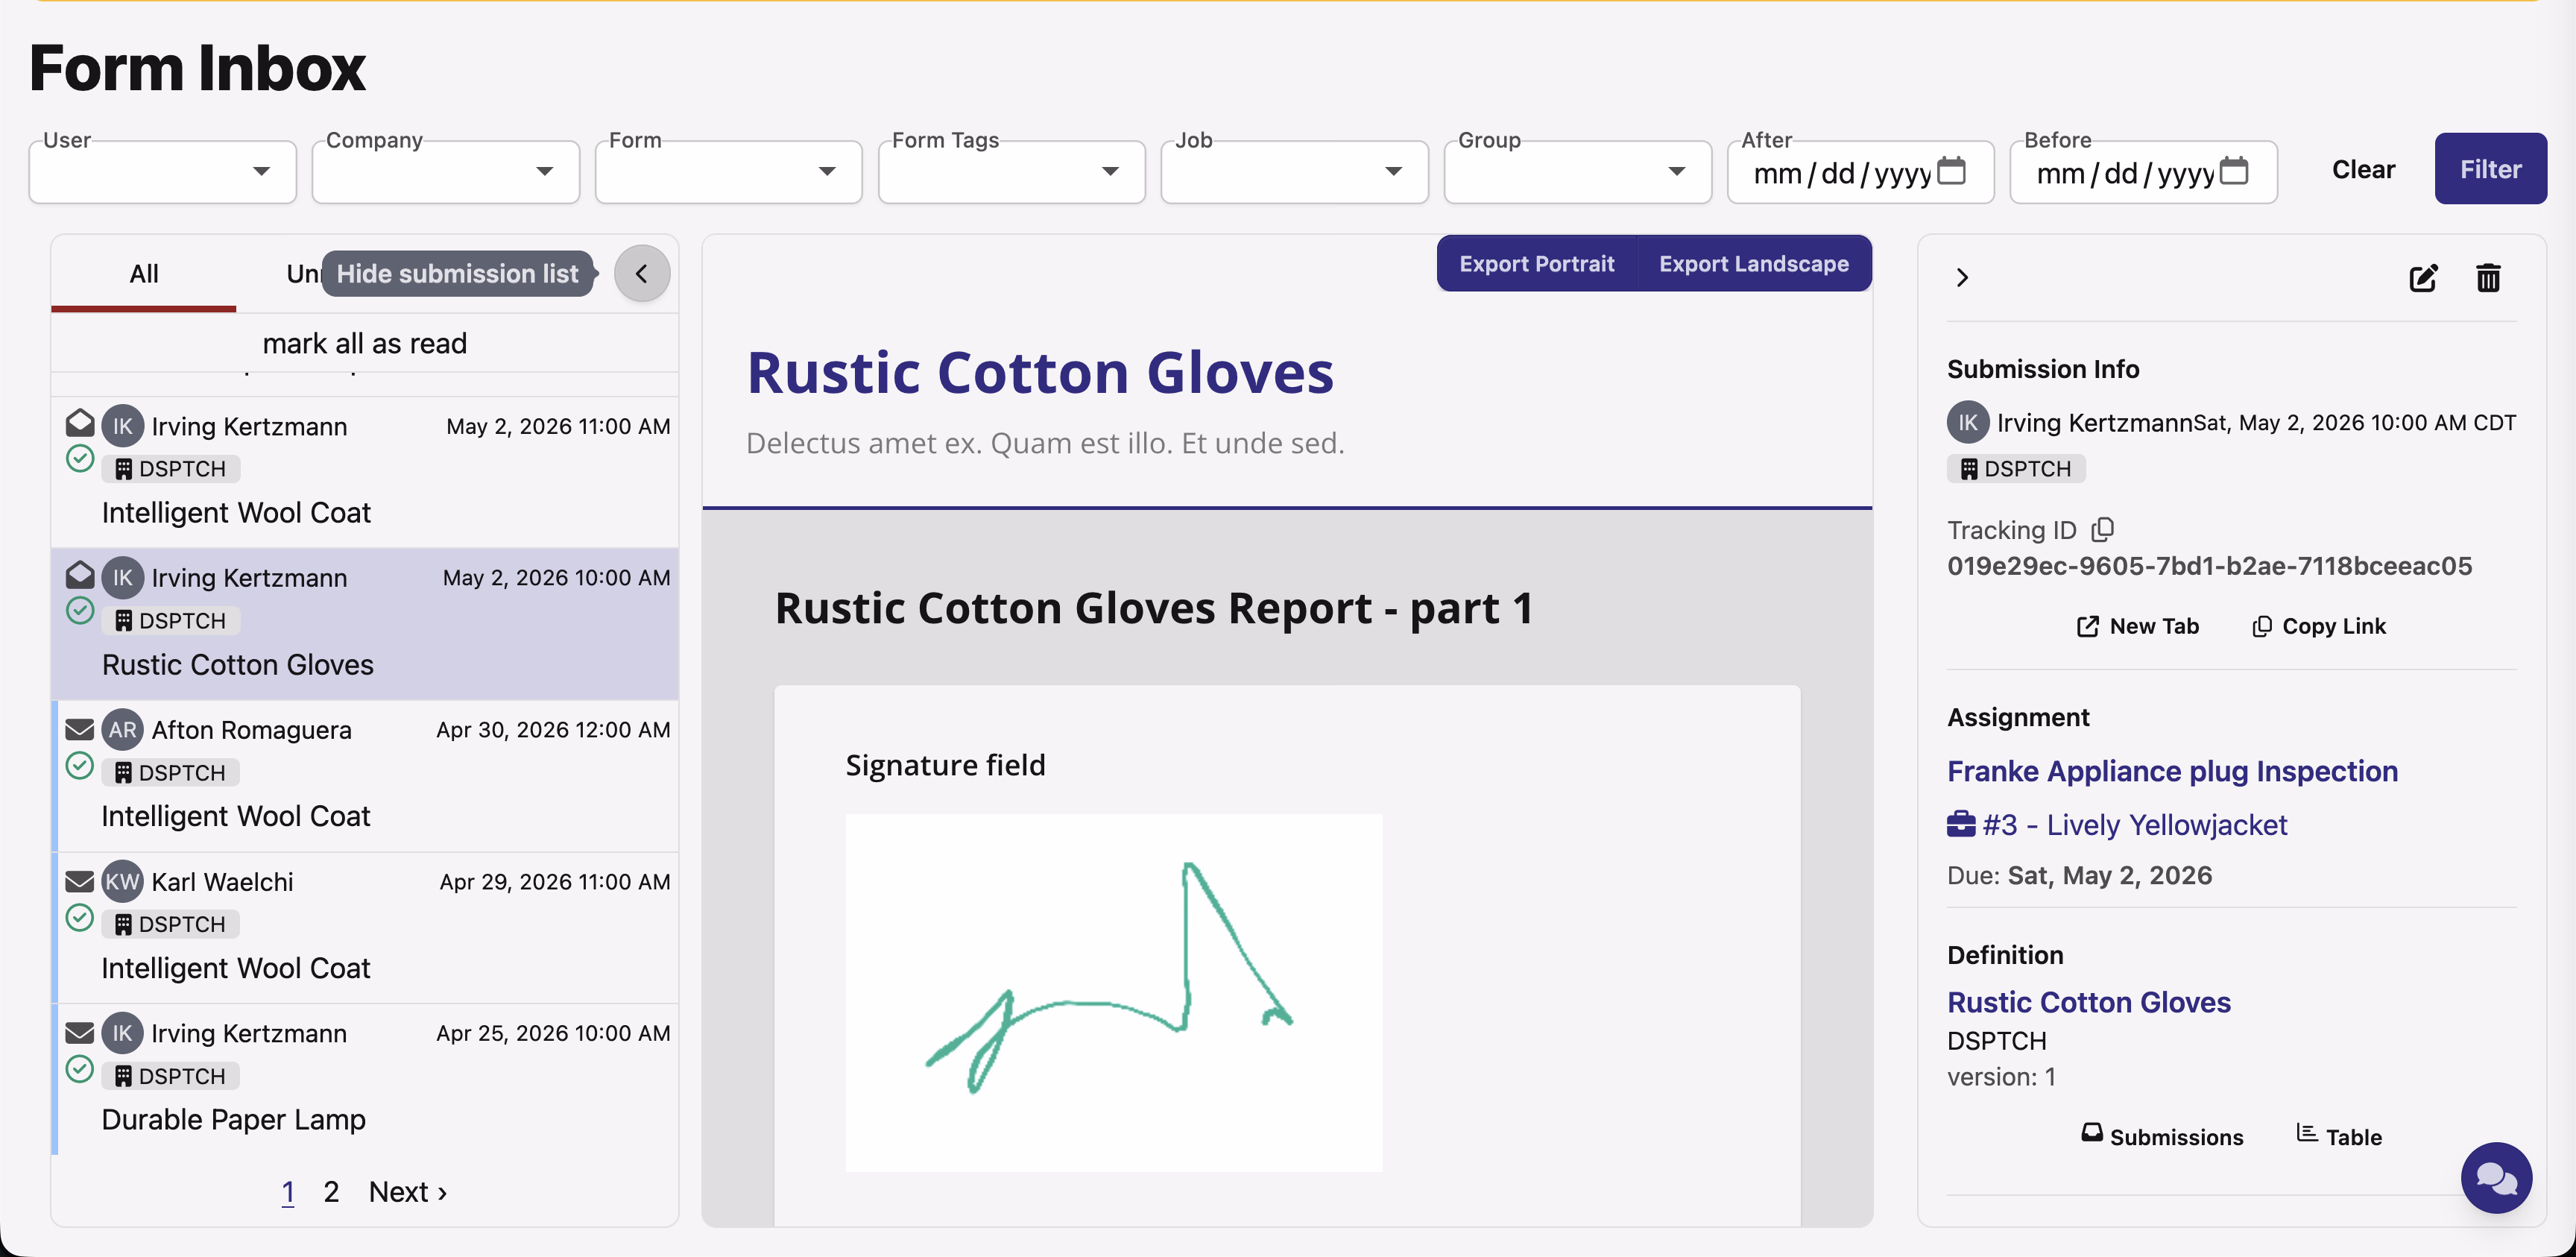This screenshot has height=1257, width=2576.
Task: Click the green check on the Afton Romaguera row
Action: [80, 766]
